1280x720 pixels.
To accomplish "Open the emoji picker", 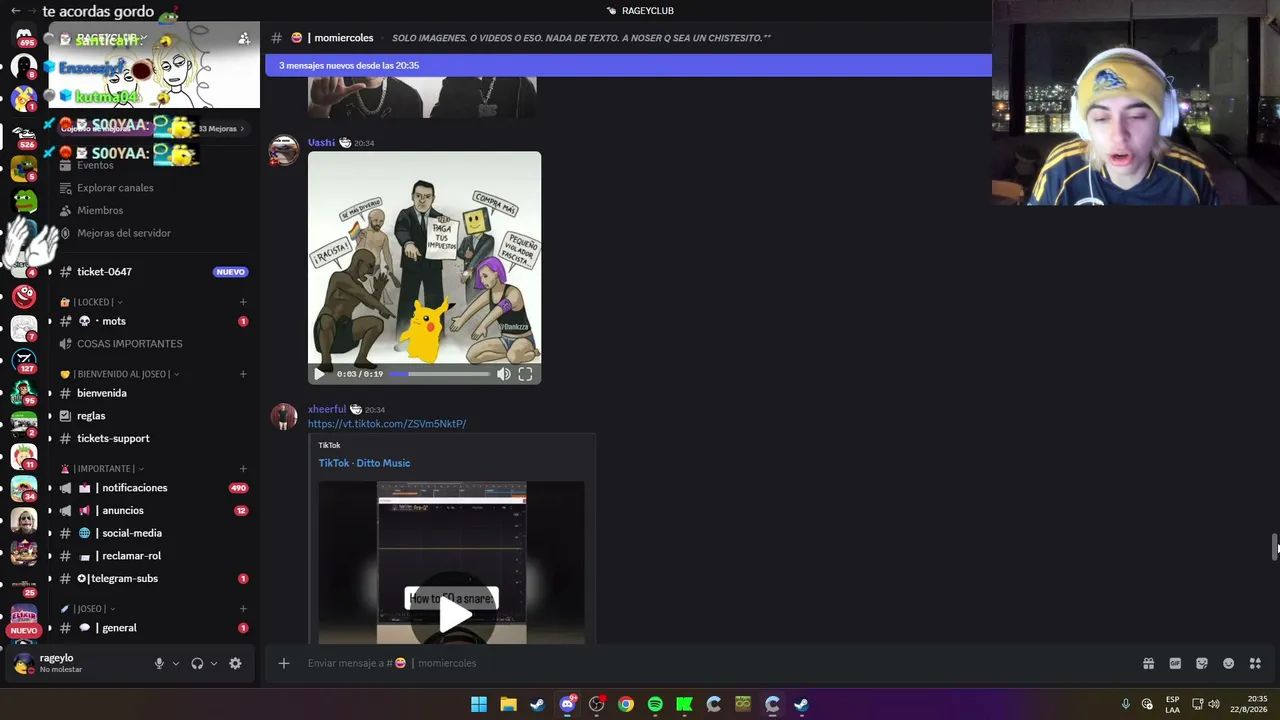I will [1229, 663].
